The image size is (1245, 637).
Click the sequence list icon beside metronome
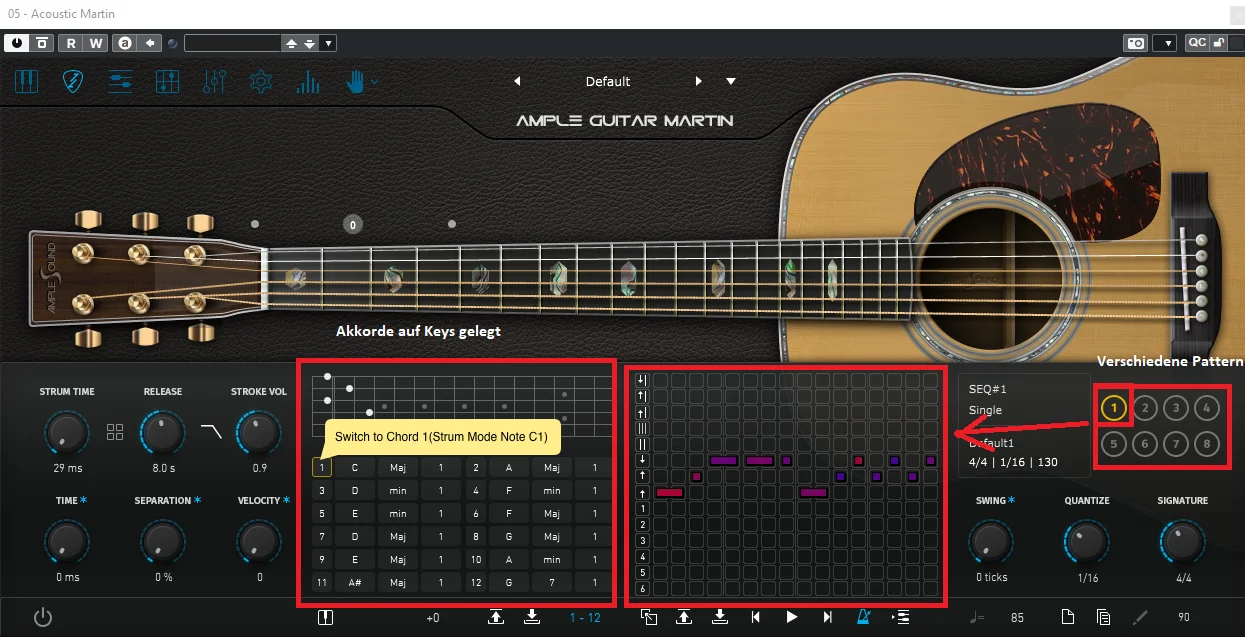(899, 617)
